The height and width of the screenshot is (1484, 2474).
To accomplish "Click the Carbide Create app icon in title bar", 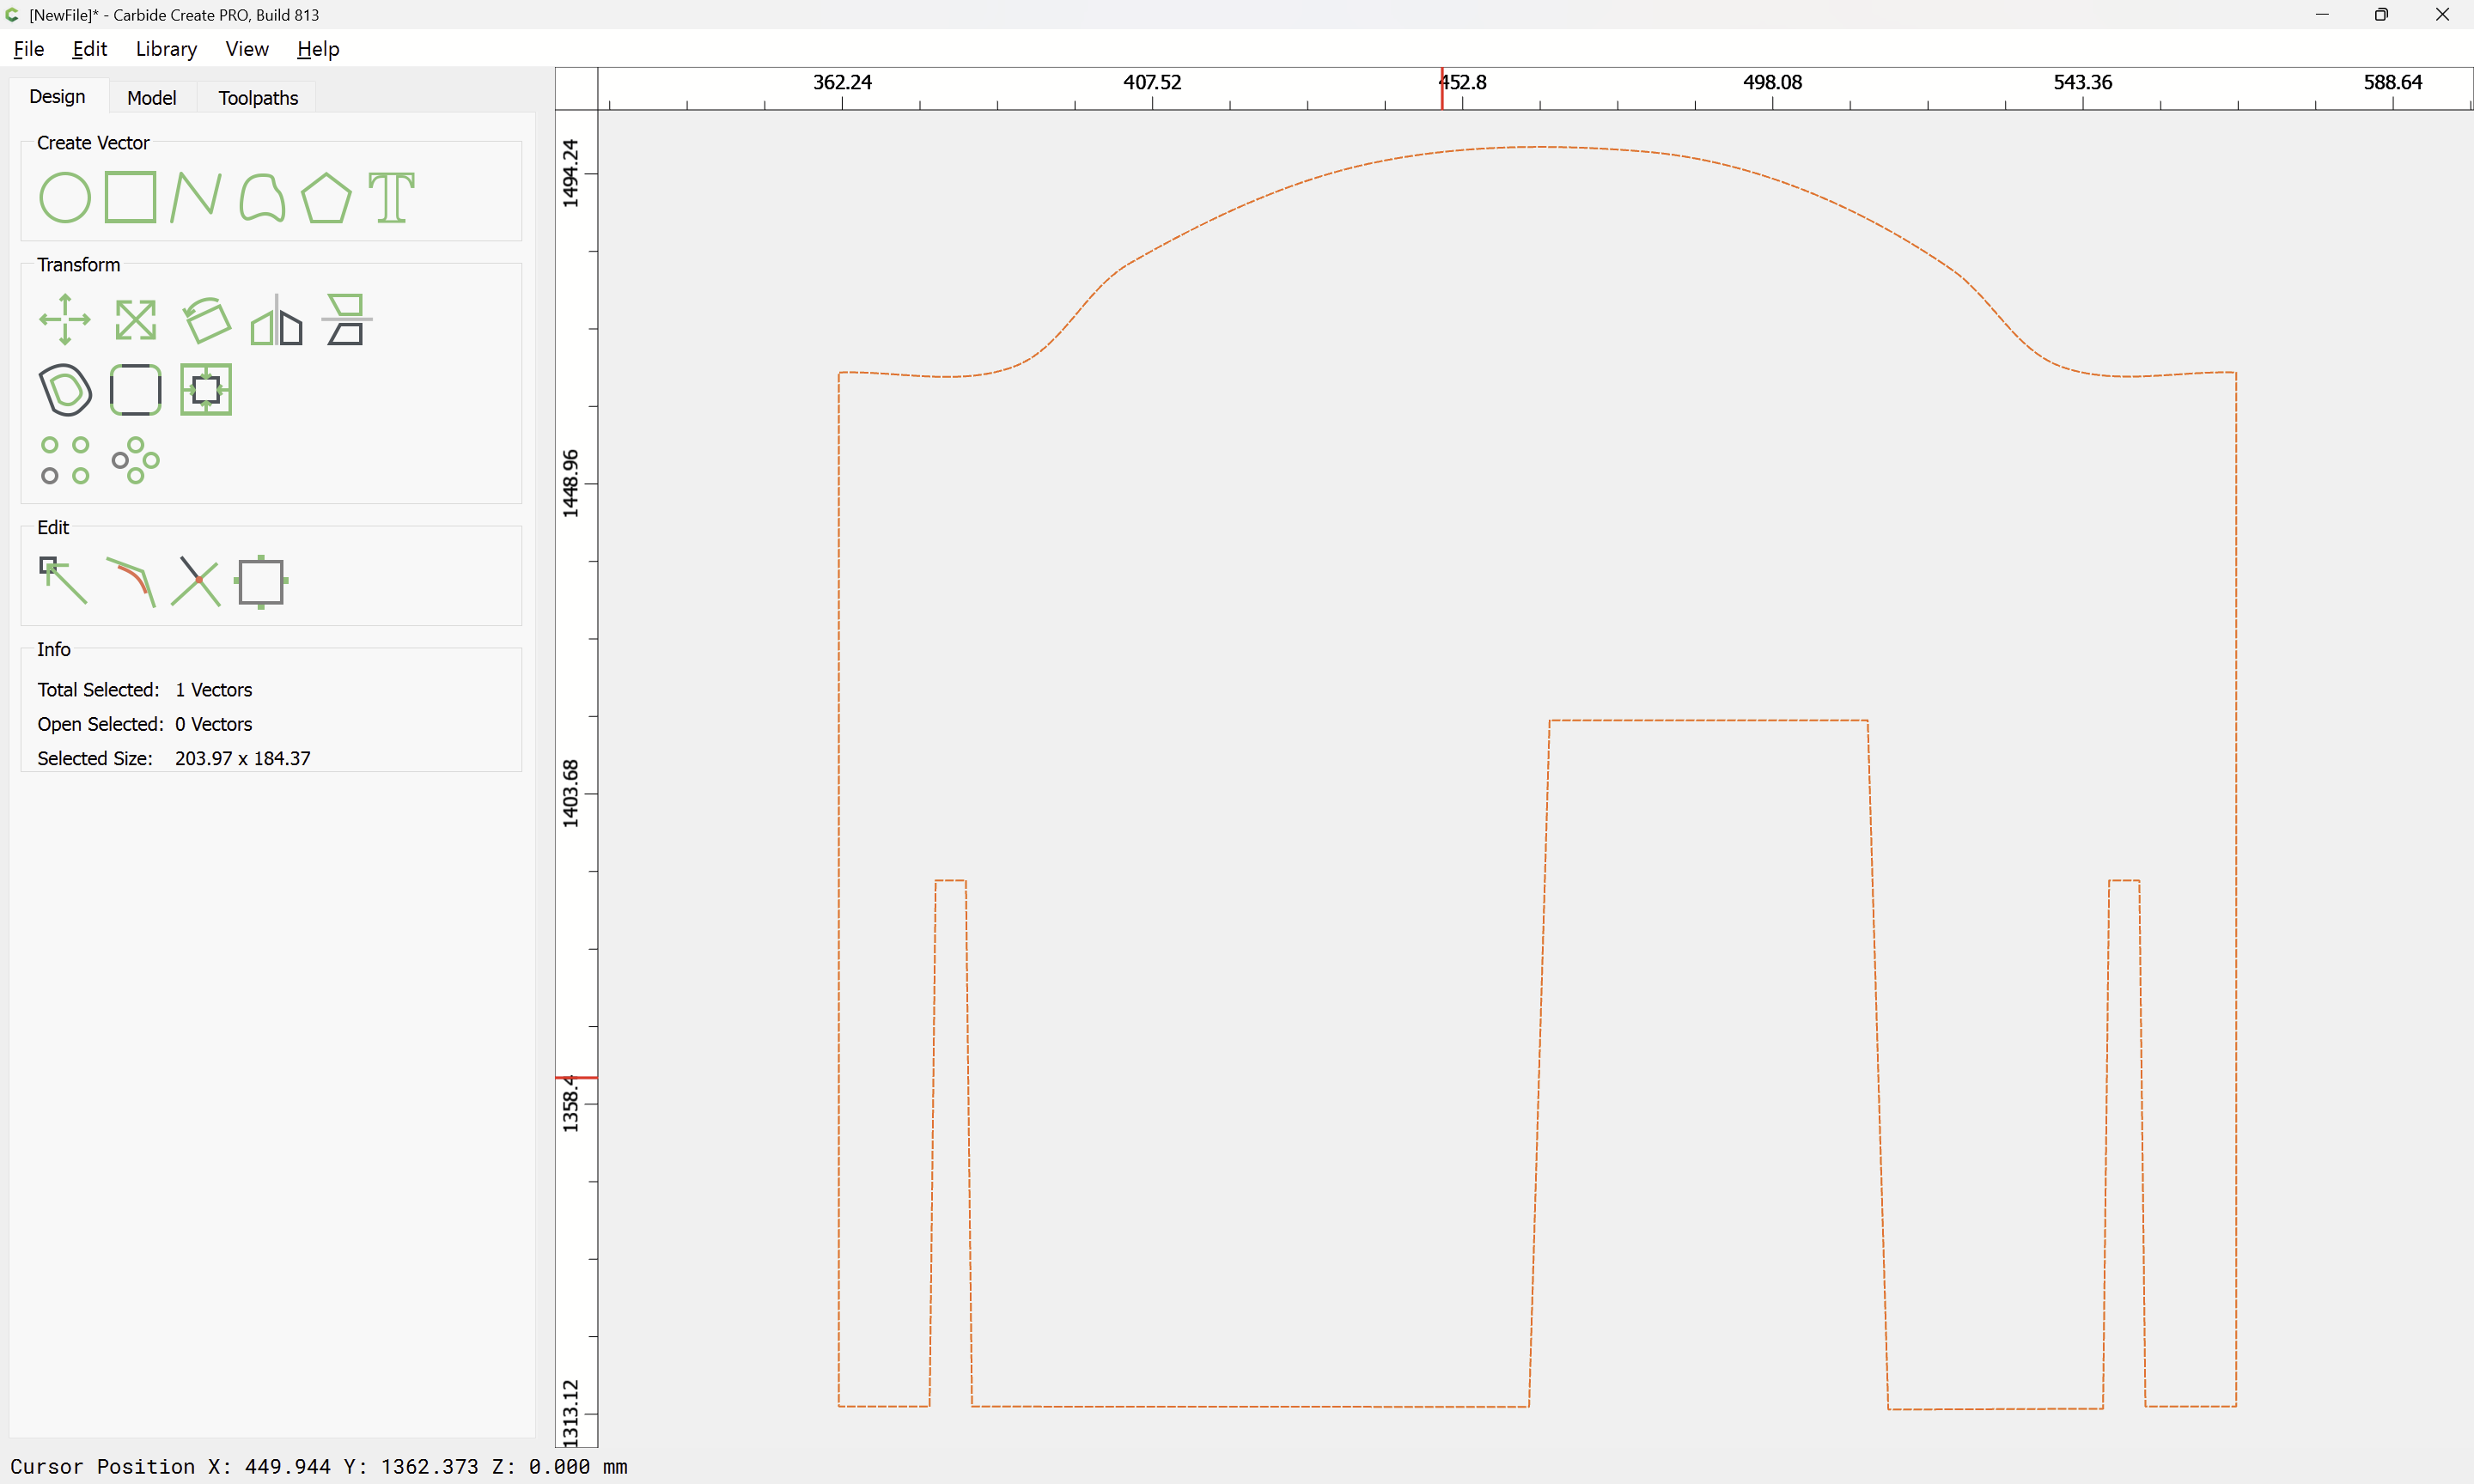I will [13, 15].
